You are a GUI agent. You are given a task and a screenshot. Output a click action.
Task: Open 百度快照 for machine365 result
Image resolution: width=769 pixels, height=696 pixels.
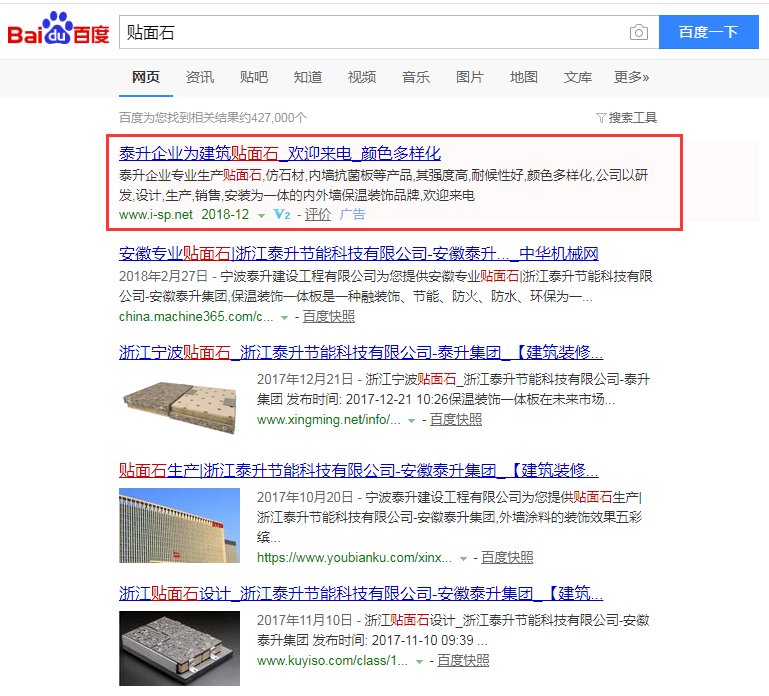[x=329, y=317]
